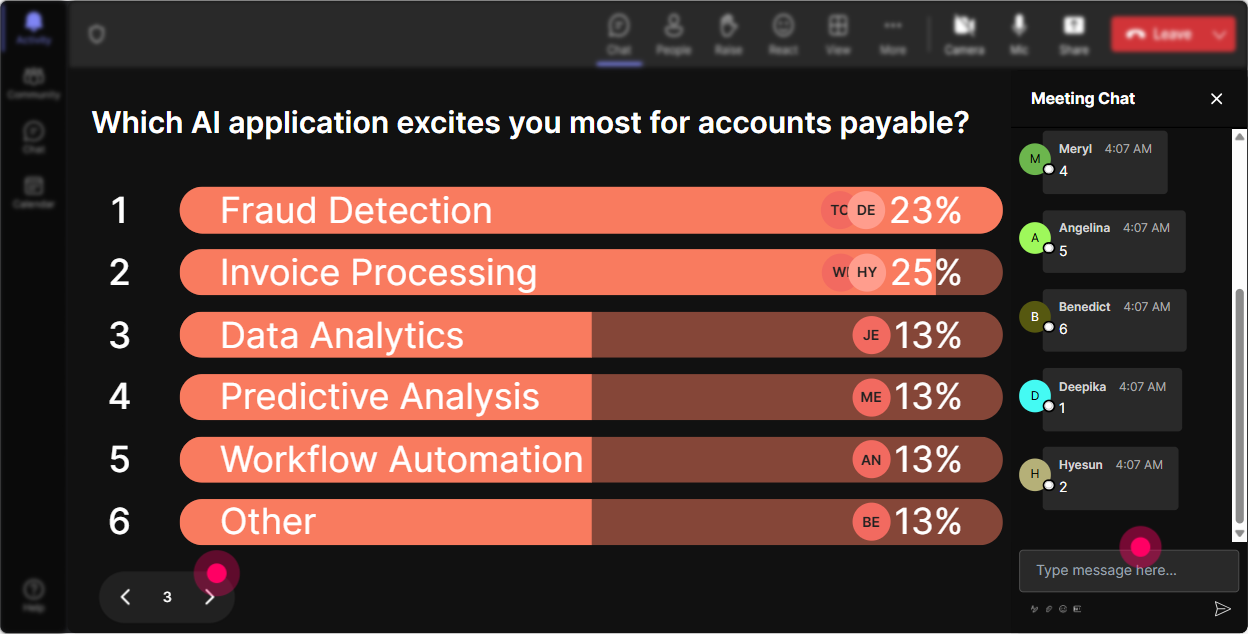Select the Data Analytics poll bar
1248x634 pixels.
[x=591, y=335]
